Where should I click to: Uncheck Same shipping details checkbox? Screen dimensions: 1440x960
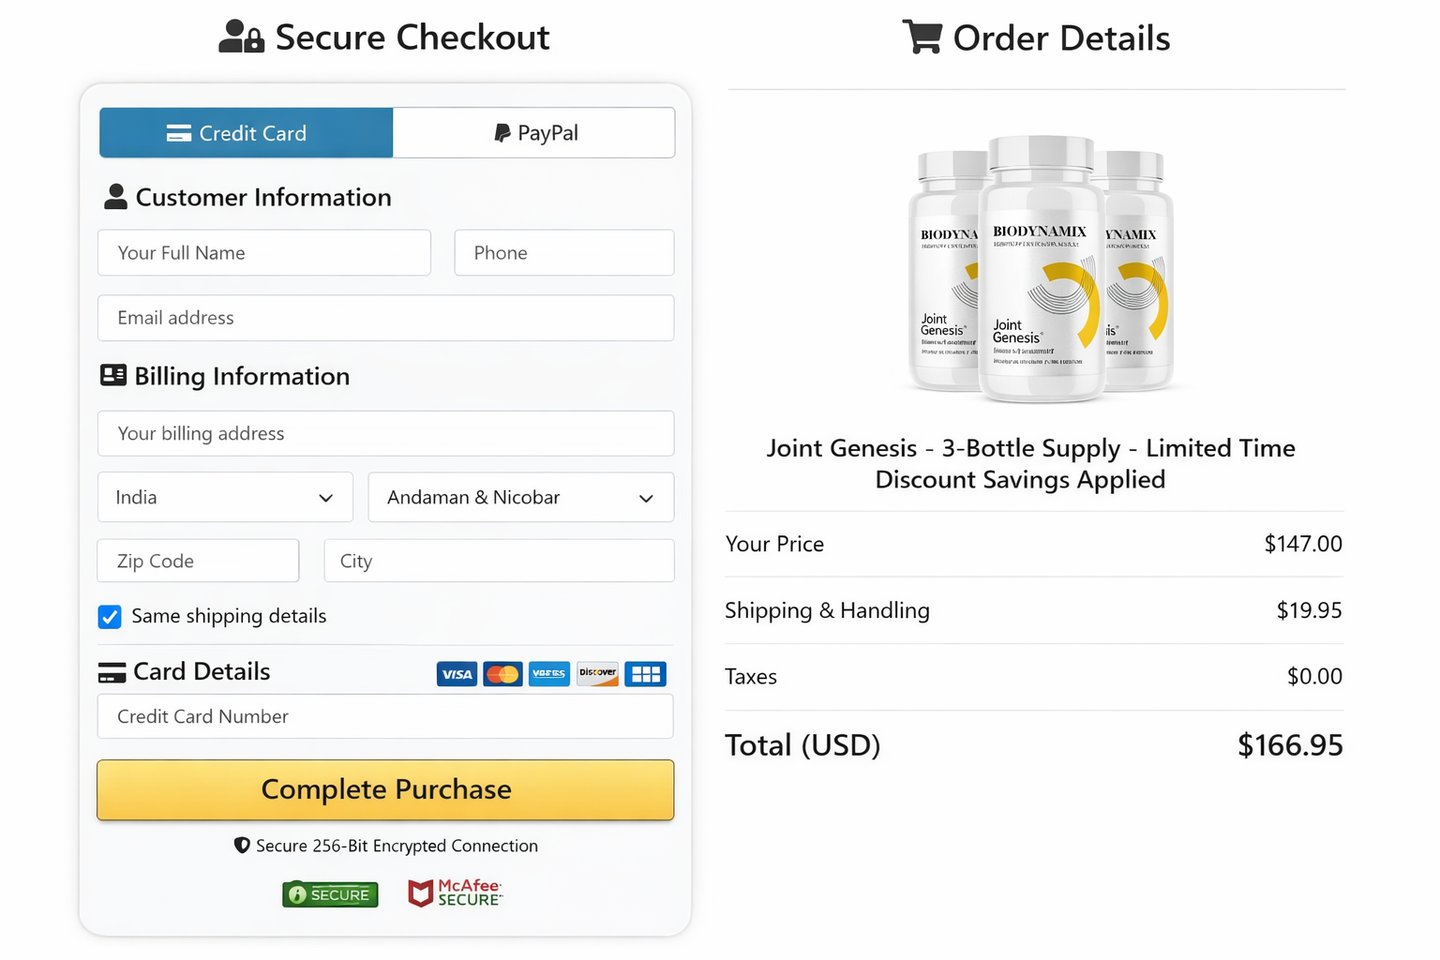[x=110, y=617]
